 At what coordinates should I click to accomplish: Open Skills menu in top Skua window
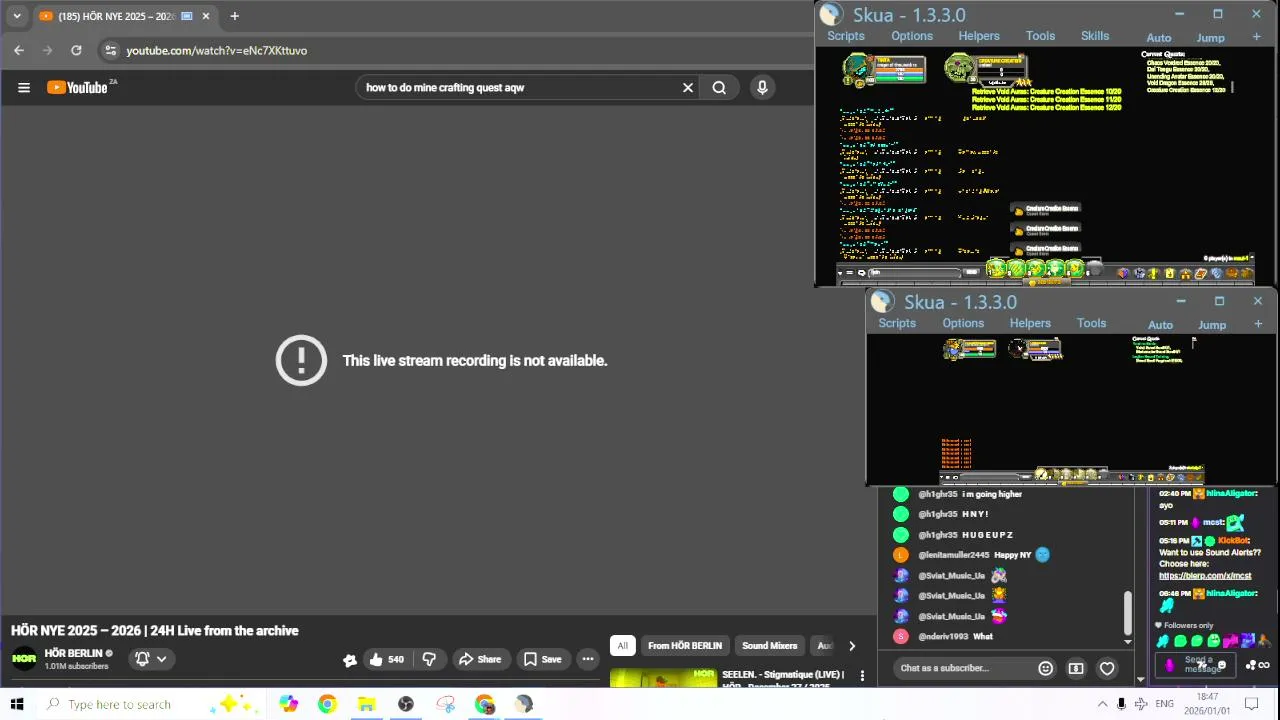pyautogui.click(x=1095, y=36)
